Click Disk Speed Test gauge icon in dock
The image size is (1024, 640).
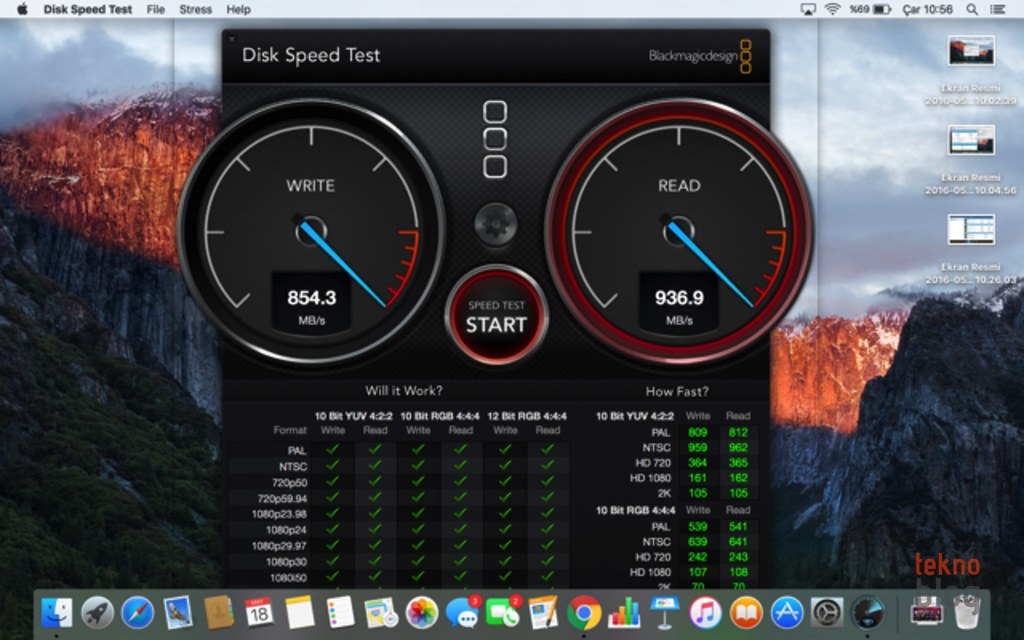coord(868,613)
